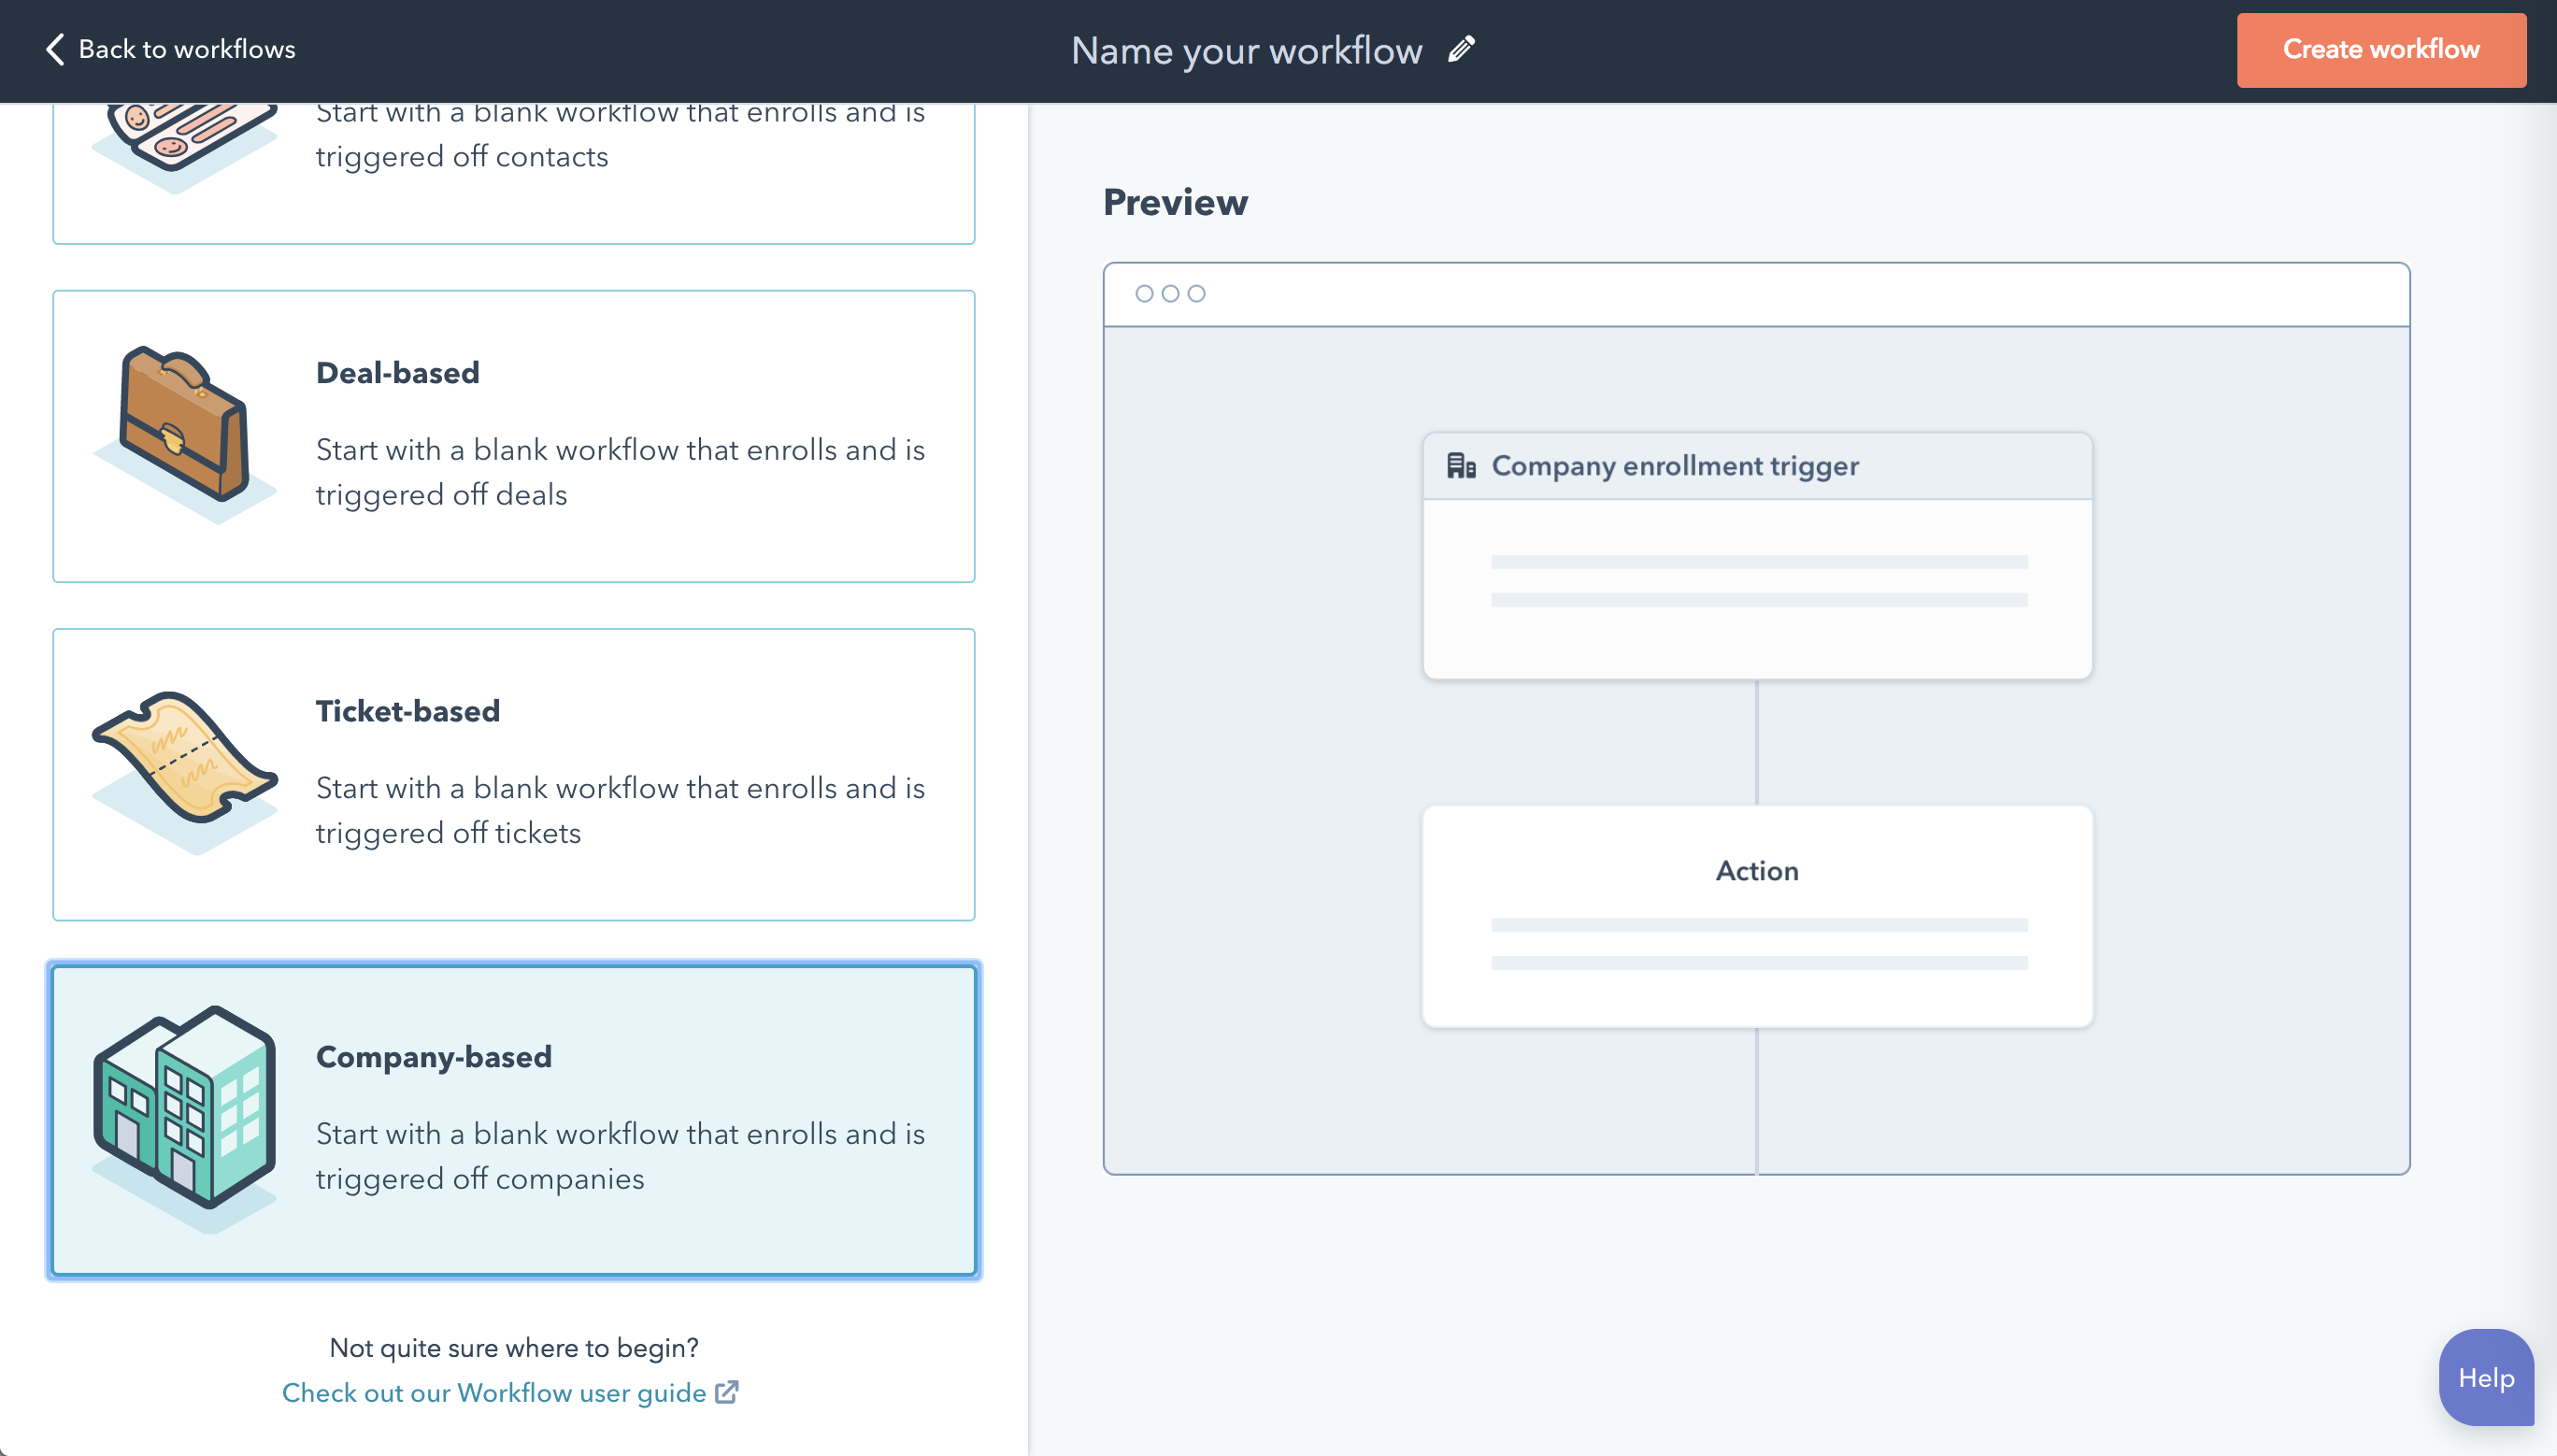Select the Company-based workflow option
This screenshot has width=2557, height=1456.
pos(513,1119)
